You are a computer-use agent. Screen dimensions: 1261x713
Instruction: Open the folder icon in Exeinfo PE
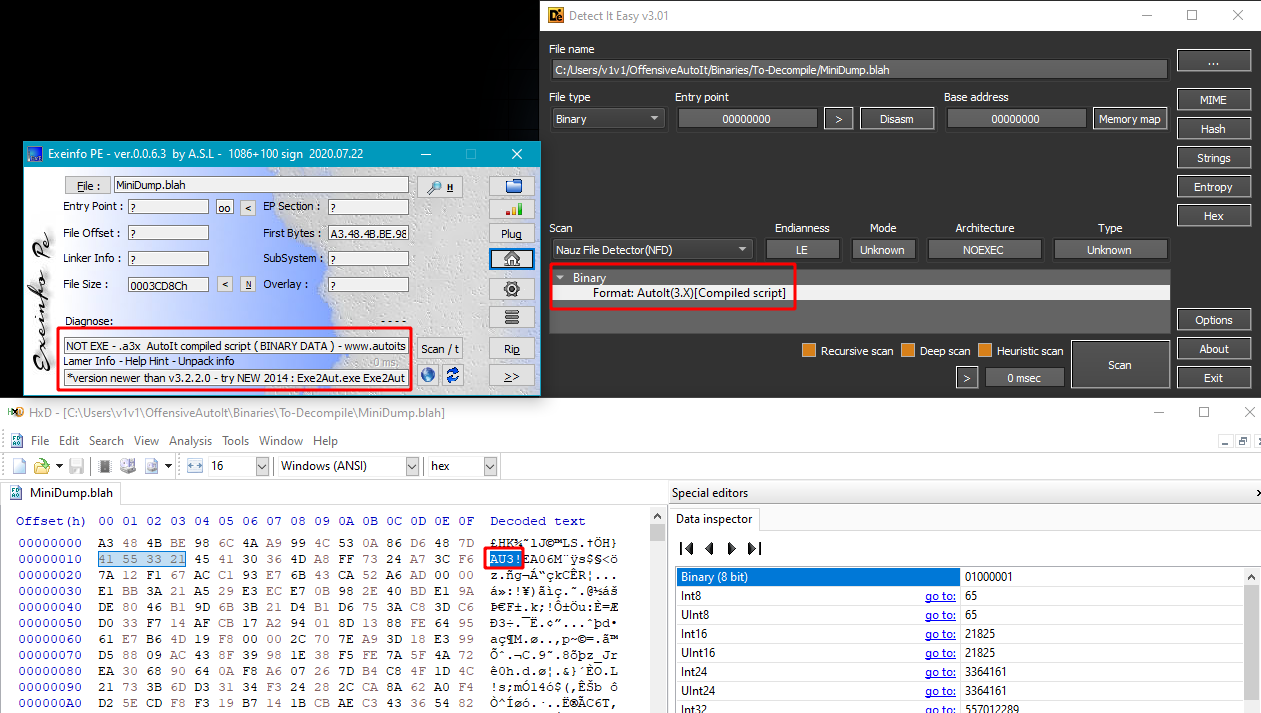[512, 186]
